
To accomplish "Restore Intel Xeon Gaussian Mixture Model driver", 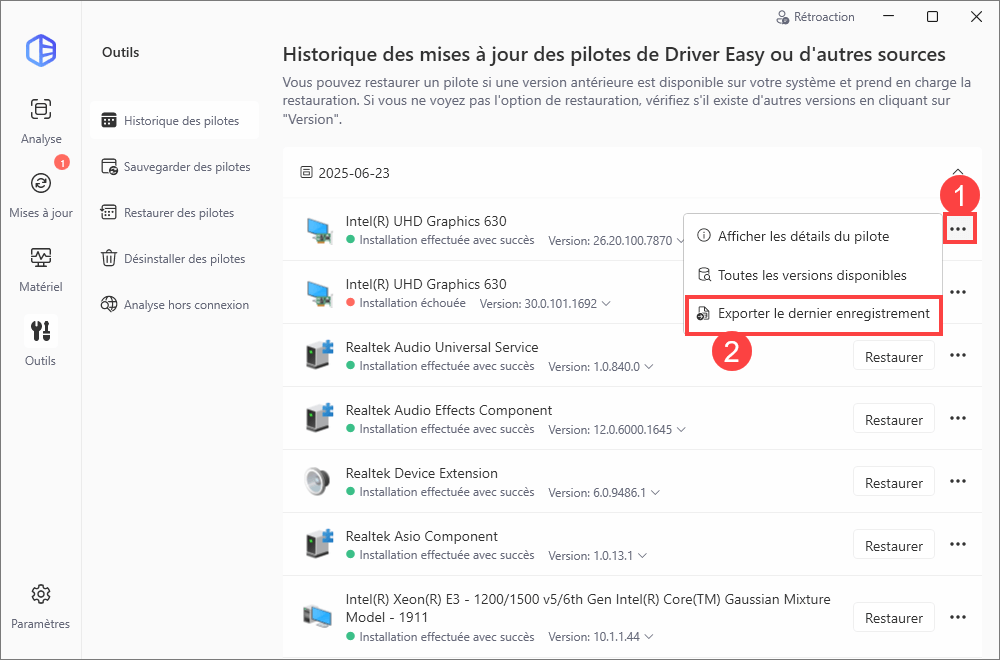I will click(x=893, y=618).
